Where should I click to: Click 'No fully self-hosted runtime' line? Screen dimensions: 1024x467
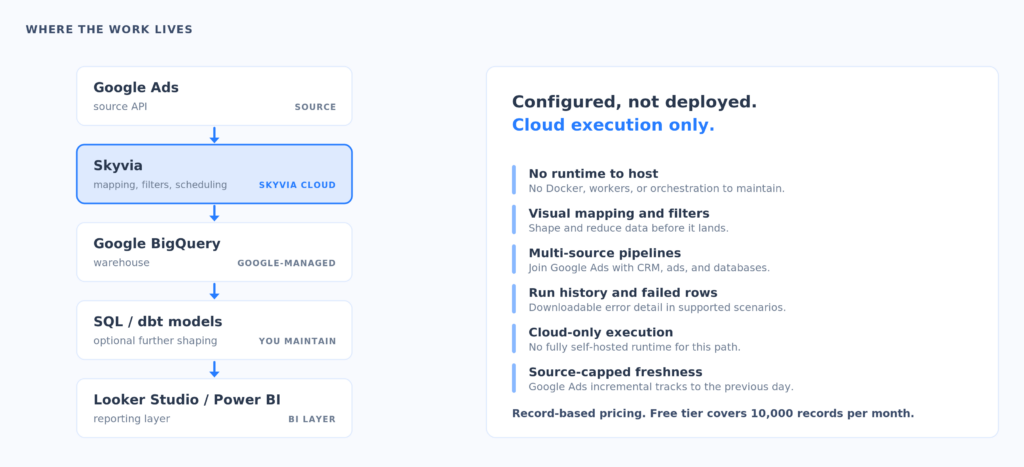(635, 347)
